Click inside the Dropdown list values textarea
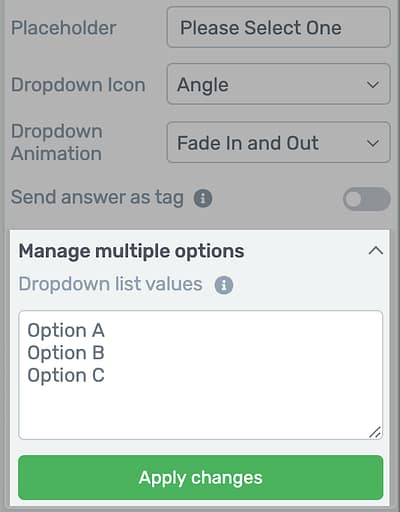The width and height of the screenshot is (400, 512). tap(201, 375)
